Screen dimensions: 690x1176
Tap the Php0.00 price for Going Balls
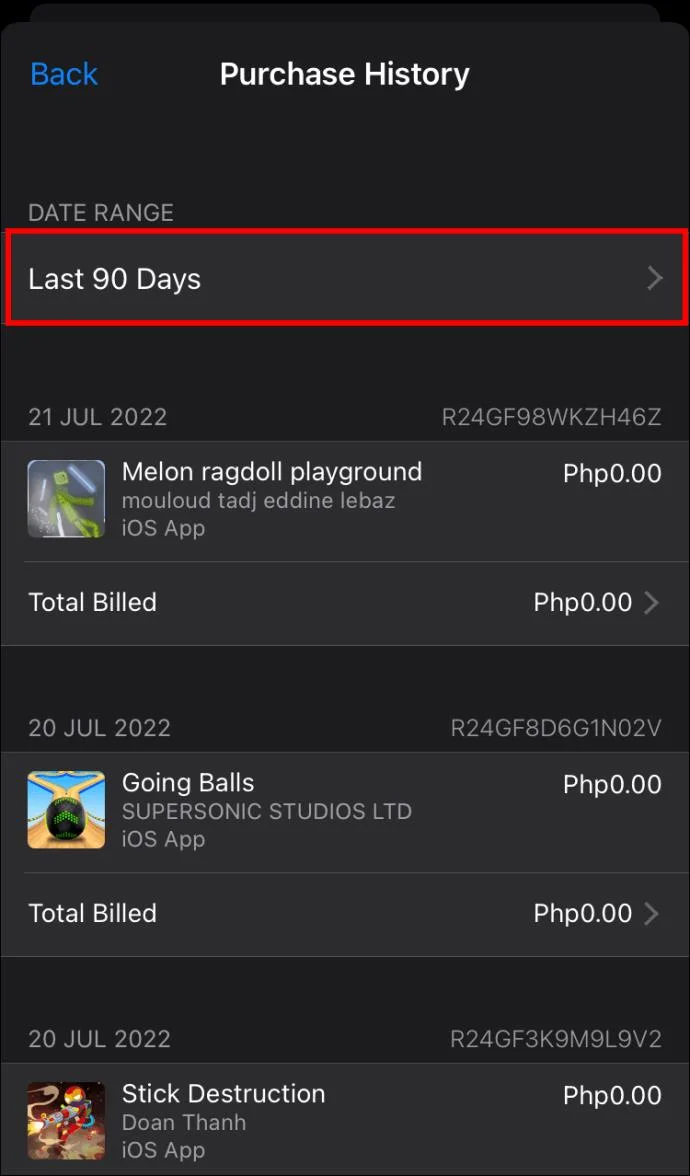click(612, 784)
